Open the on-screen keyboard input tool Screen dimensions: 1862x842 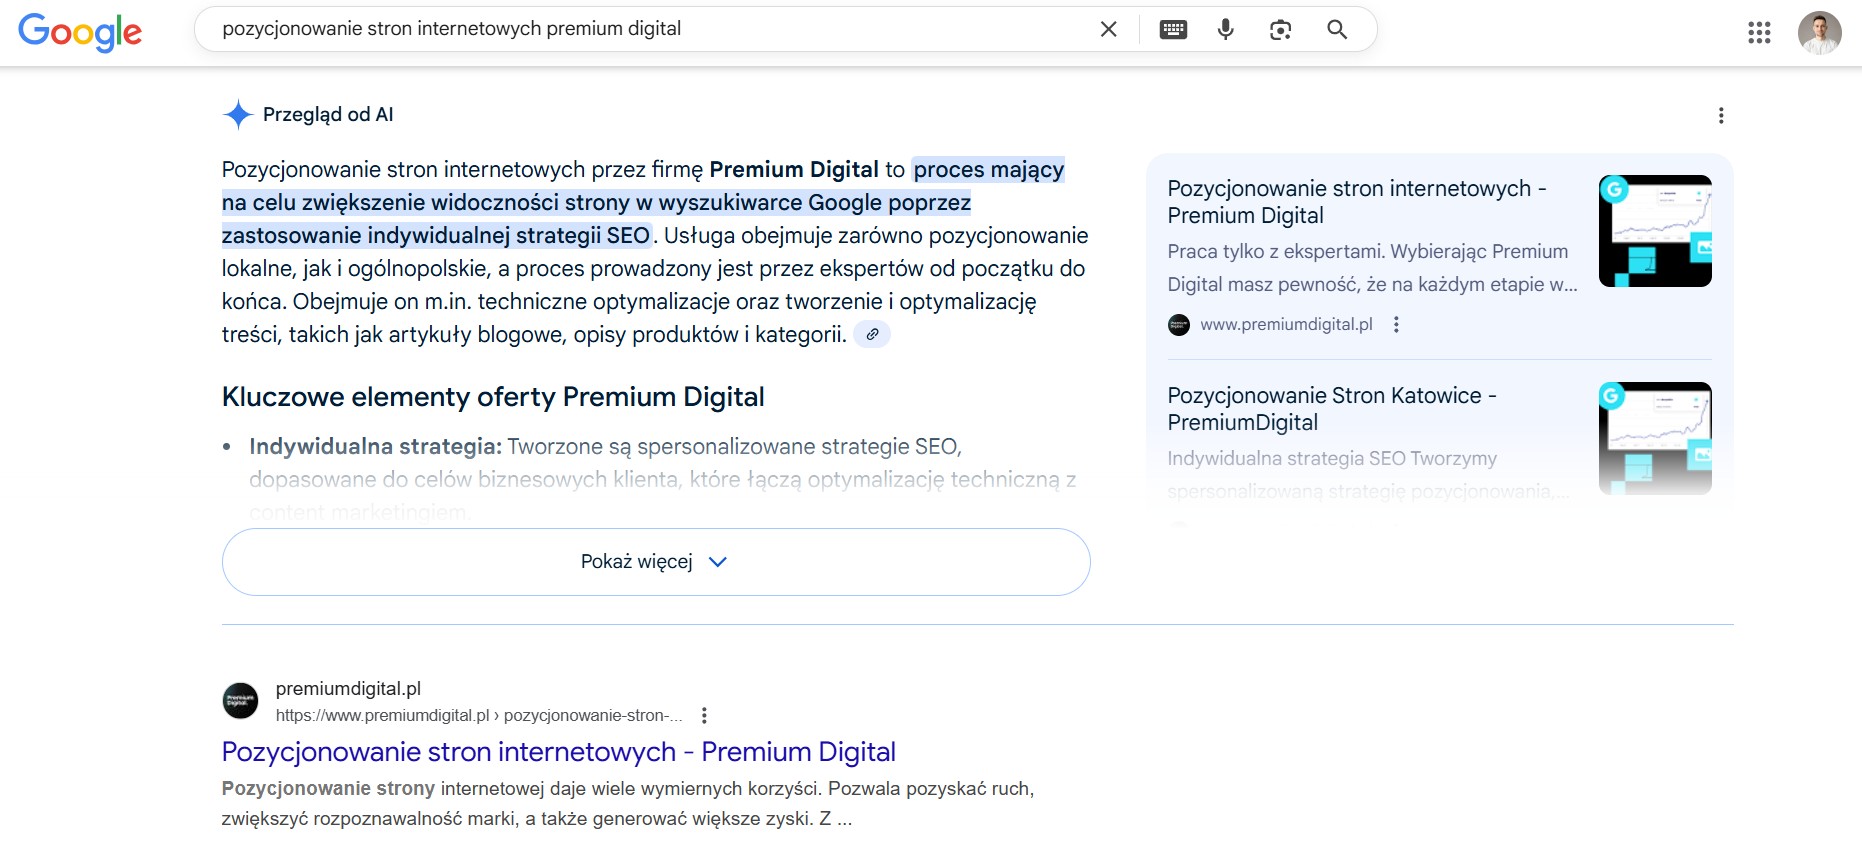1173,29
